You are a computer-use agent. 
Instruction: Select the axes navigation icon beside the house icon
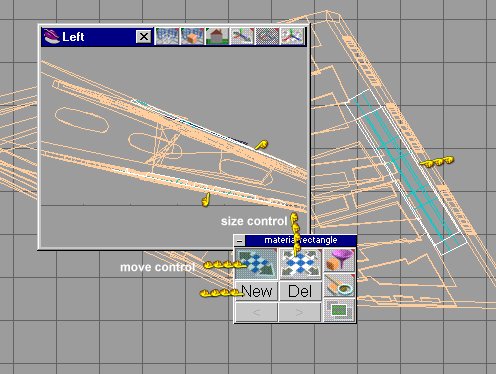[242, 36]
